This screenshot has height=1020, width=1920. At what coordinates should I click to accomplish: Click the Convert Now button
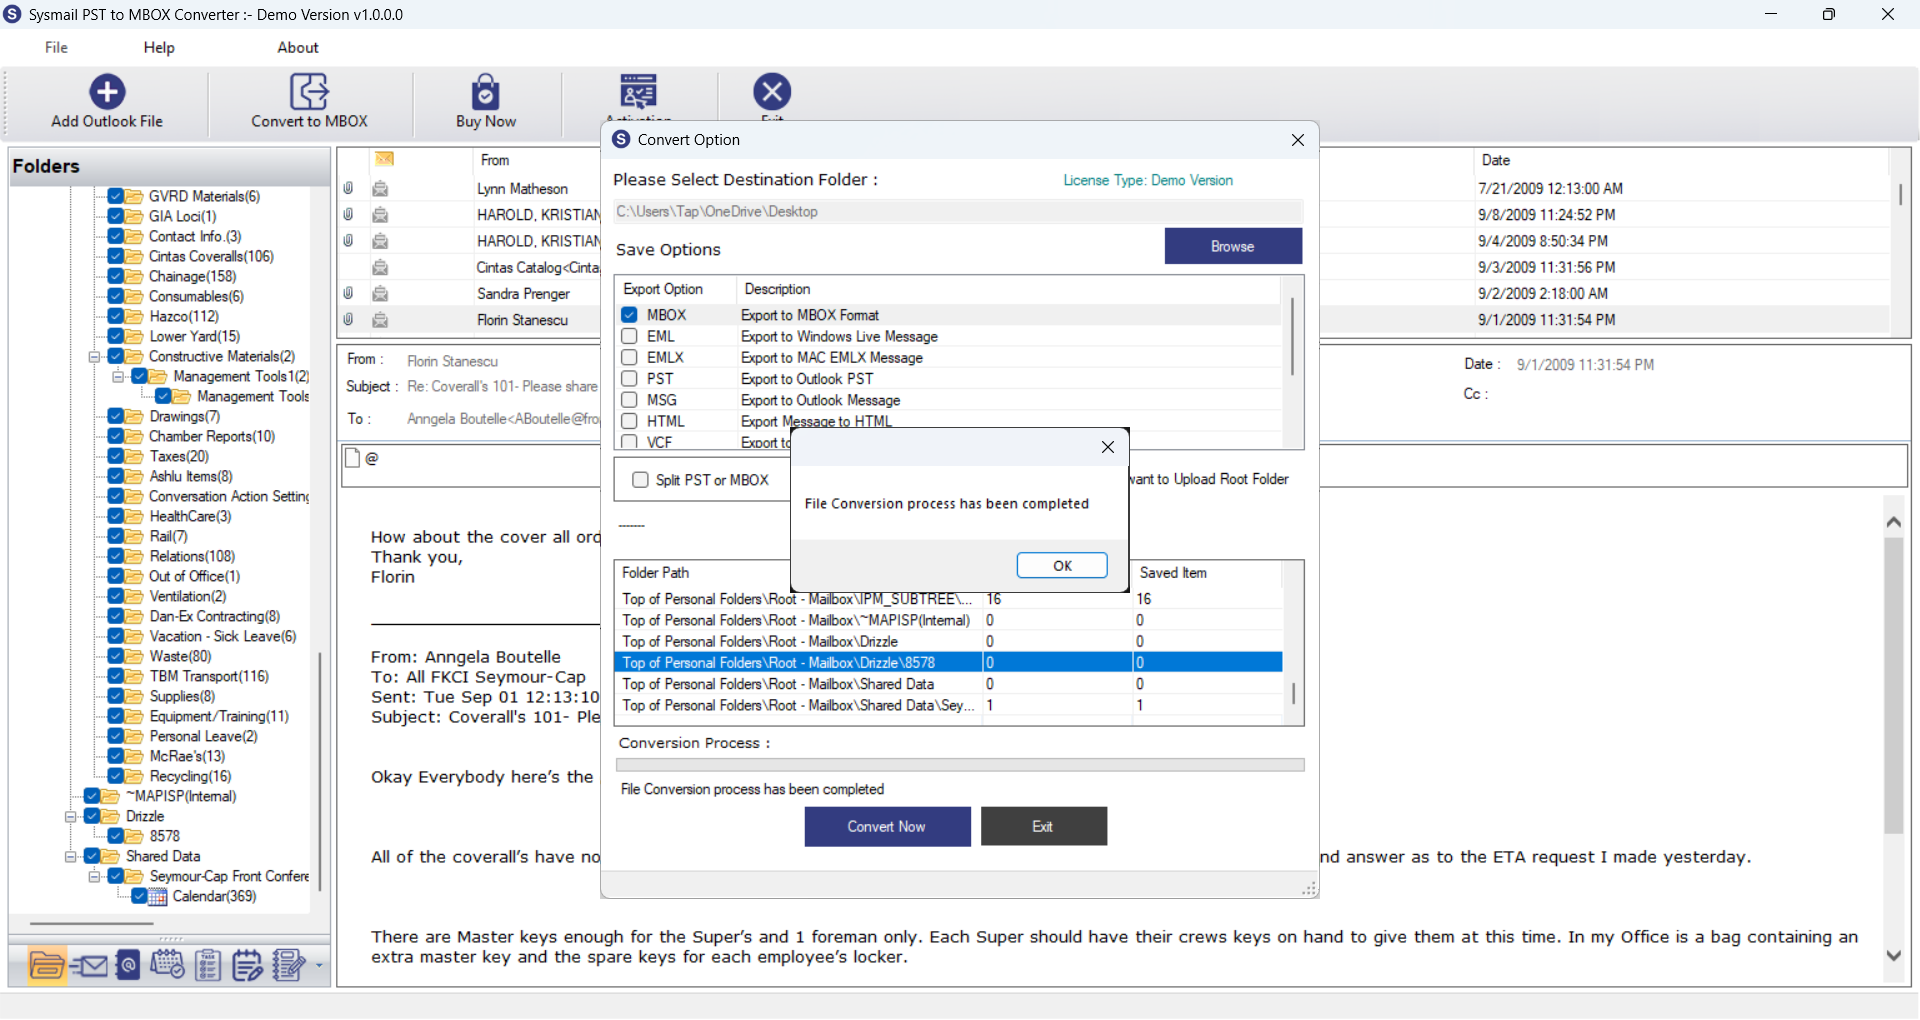pyautogui.click(x=887, y=826)
